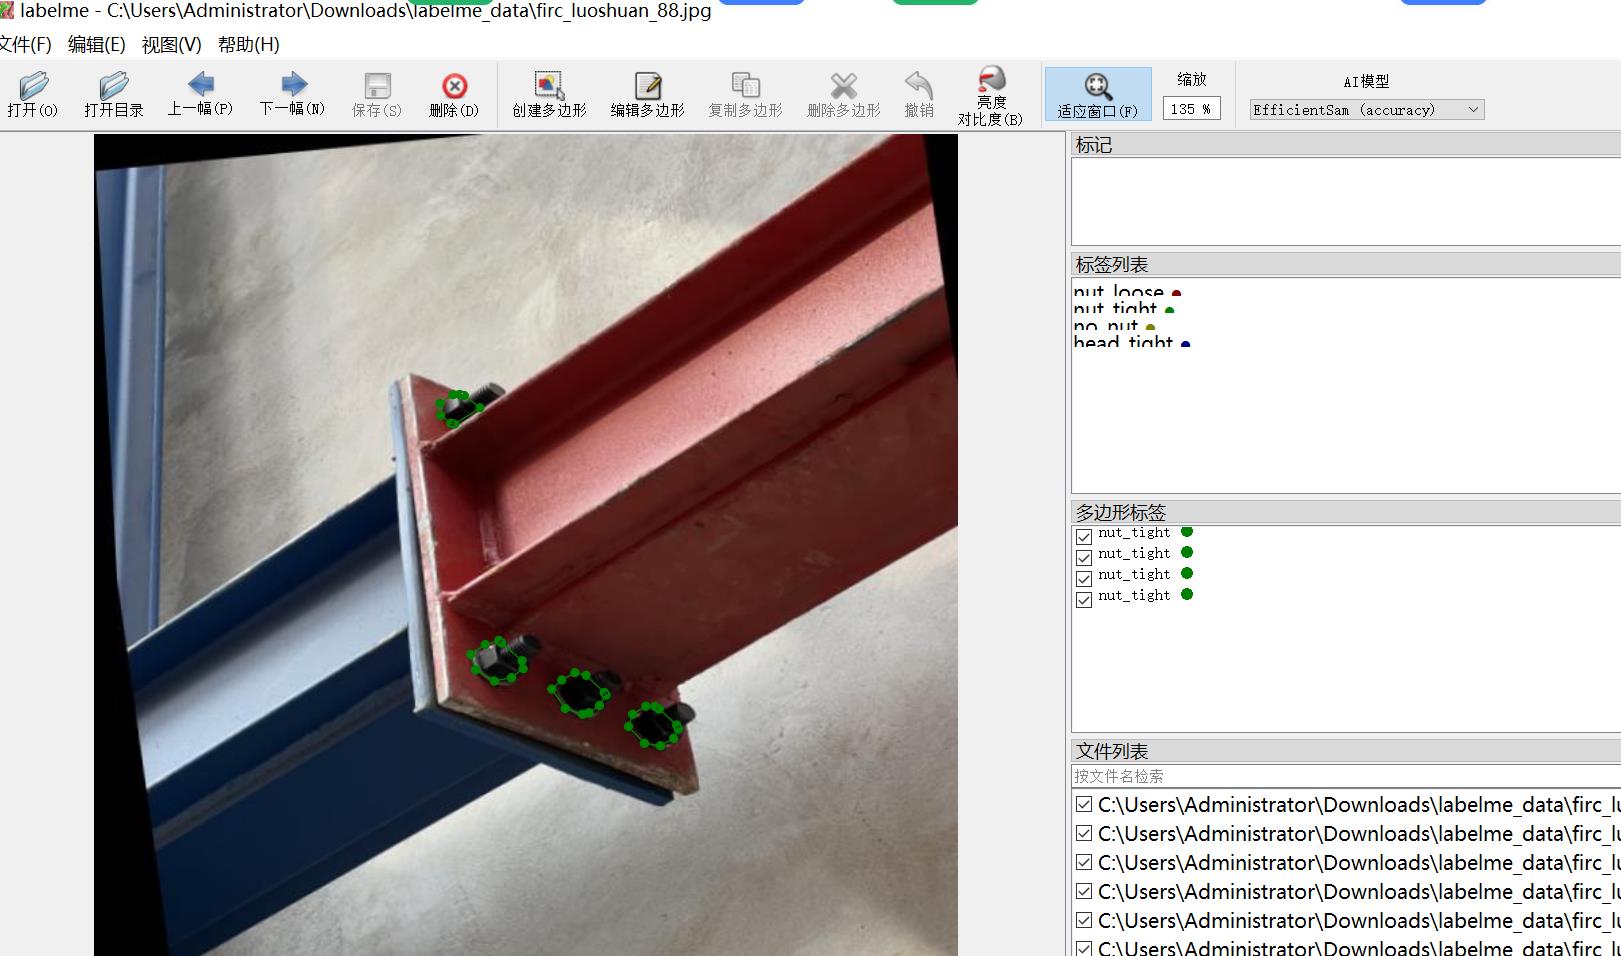Toggle the first file list checkbox
The image size is (1621, 956).
click(1084, 805)
